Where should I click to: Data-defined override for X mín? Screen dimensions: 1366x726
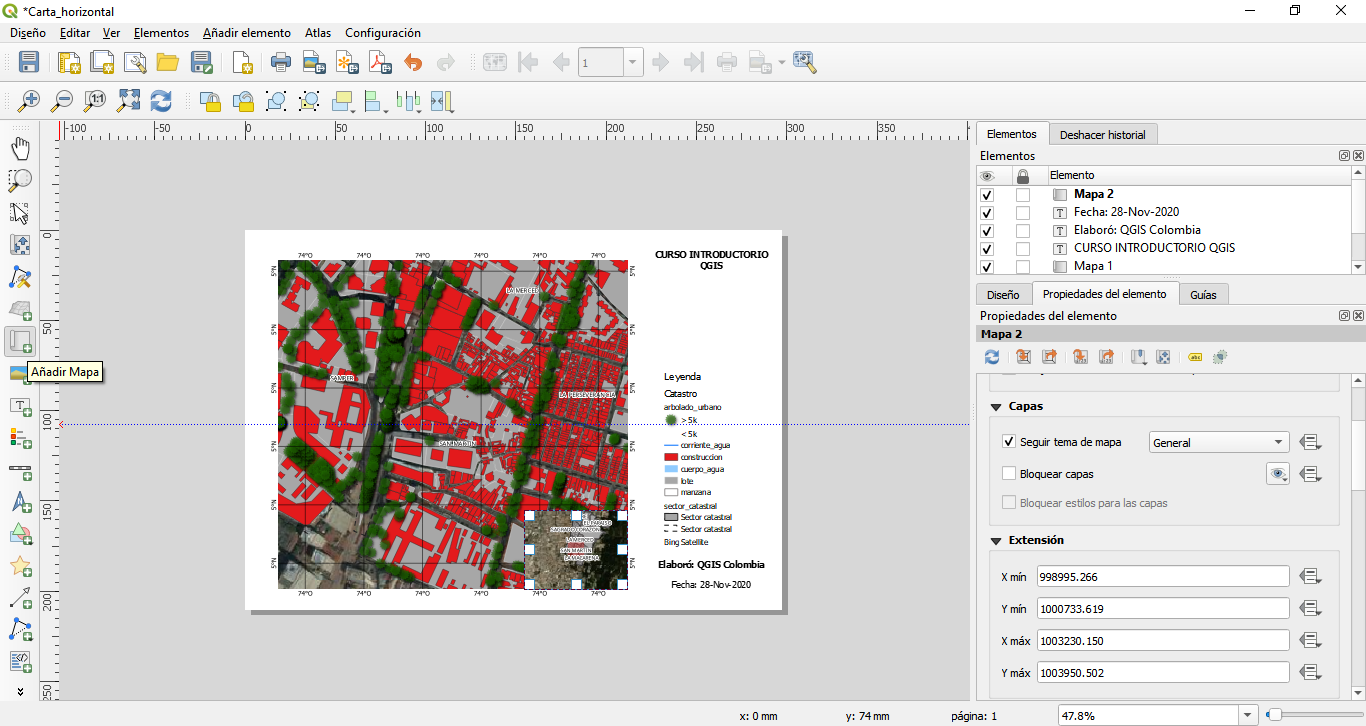1312,577
